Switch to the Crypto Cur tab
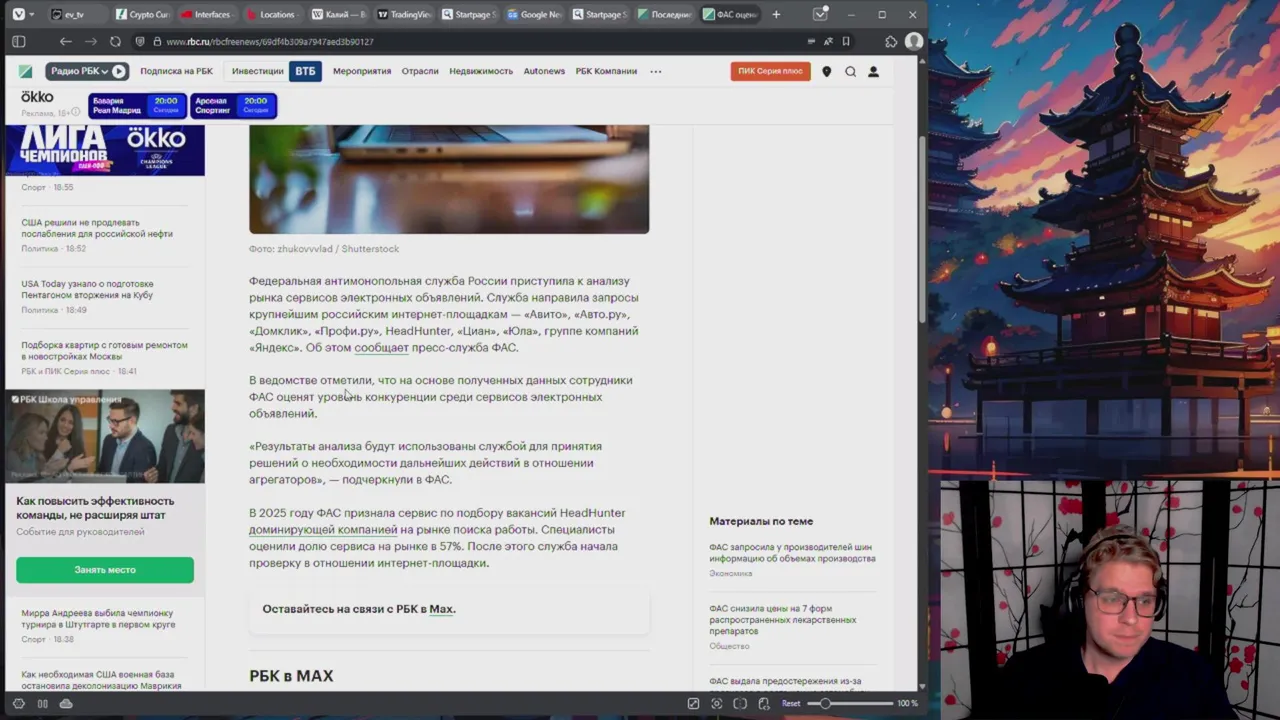 tap(143, 14)
